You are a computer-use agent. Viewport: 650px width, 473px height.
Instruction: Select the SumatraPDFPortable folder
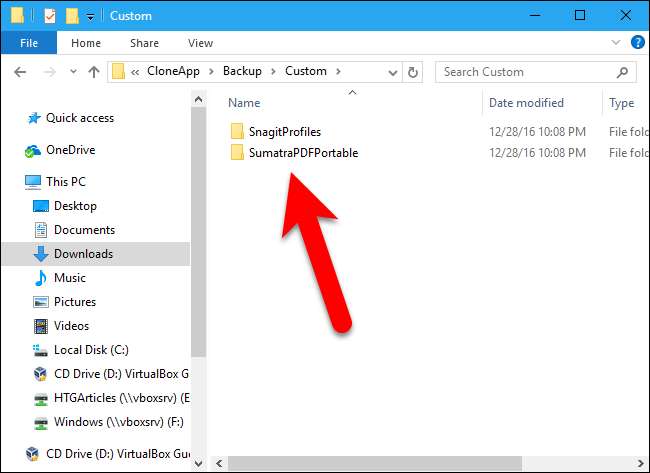point(303,153)
